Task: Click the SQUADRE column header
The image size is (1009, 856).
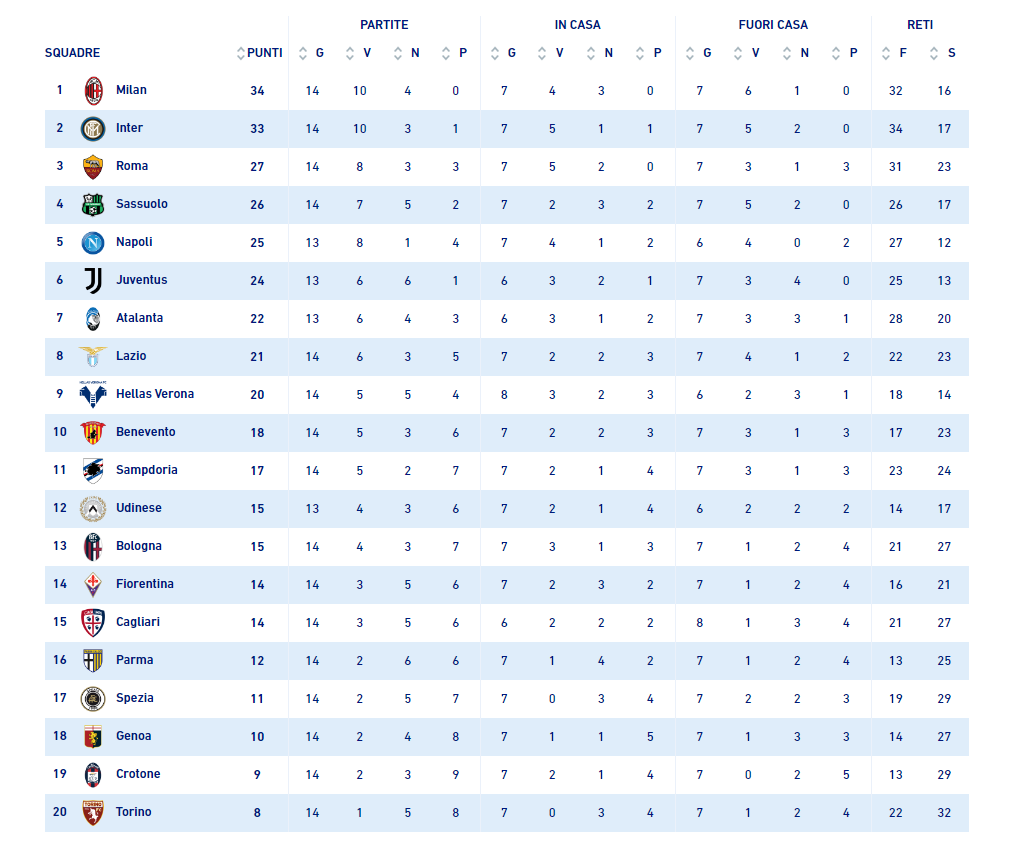Action: pyautogui.click(x=72, y=53)
